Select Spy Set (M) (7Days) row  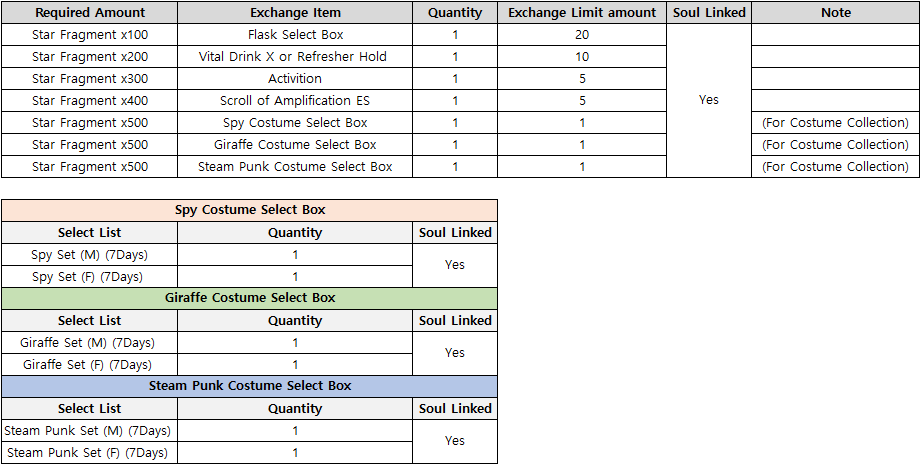[x=89, y=255]
